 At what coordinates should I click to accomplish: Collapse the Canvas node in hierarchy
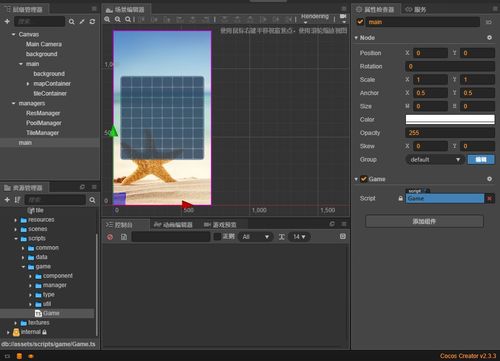point(13,34)
